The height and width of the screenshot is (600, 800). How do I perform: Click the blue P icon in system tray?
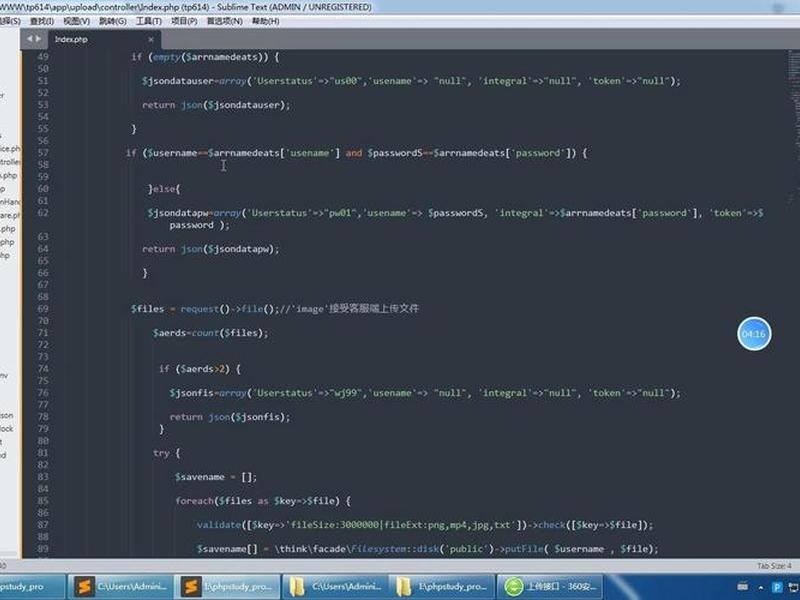[777, 587]
